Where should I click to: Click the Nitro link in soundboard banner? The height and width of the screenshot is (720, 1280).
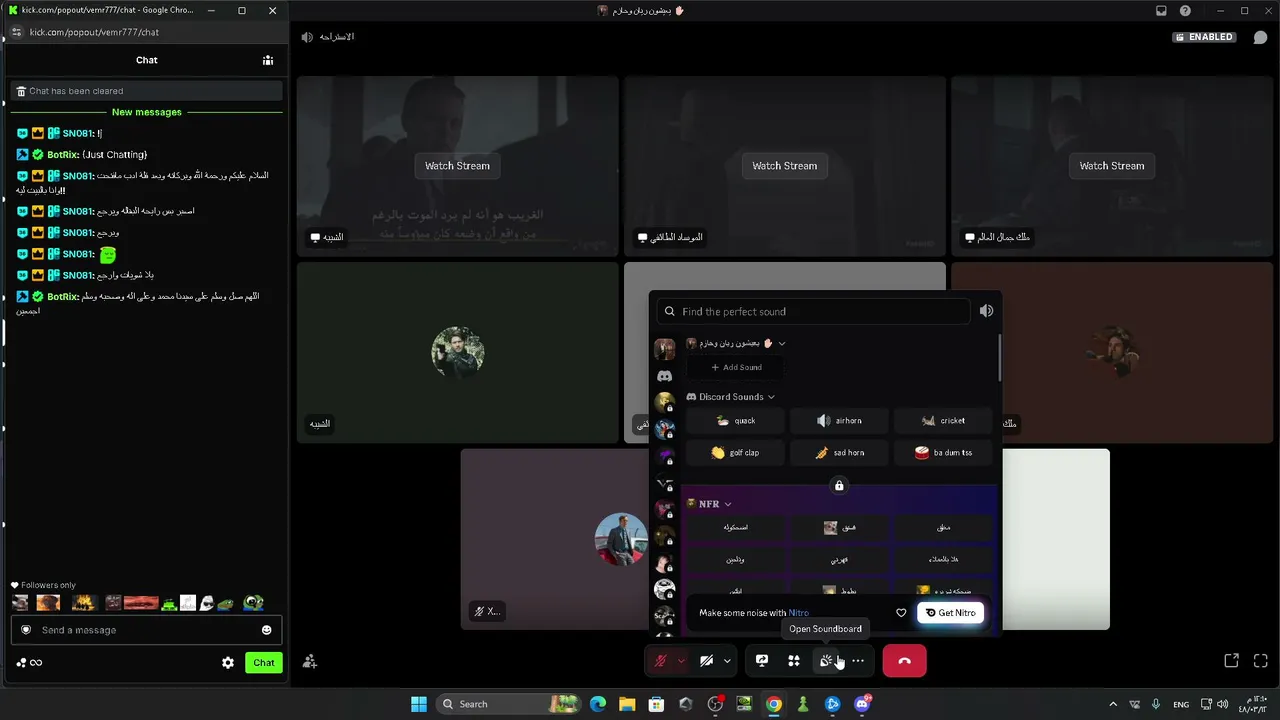coord(798,613)
